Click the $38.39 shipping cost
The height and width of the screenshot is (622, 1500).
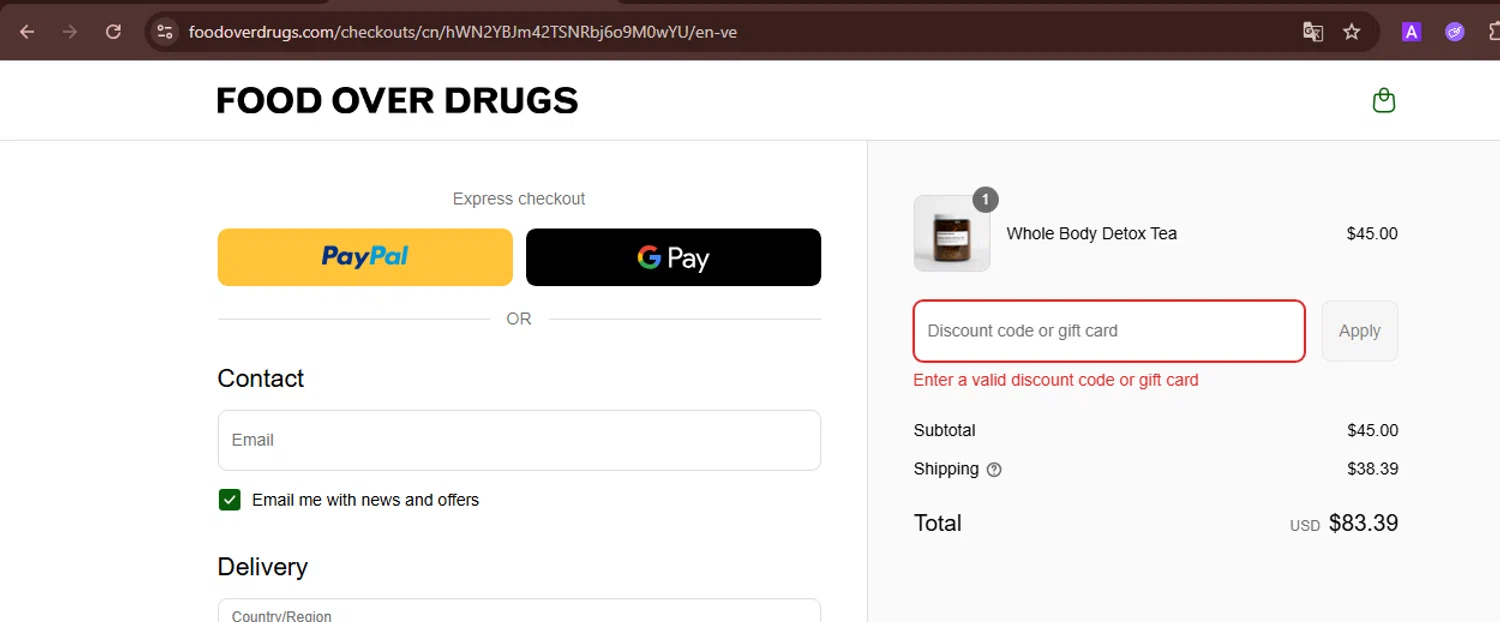[1372, 469]
